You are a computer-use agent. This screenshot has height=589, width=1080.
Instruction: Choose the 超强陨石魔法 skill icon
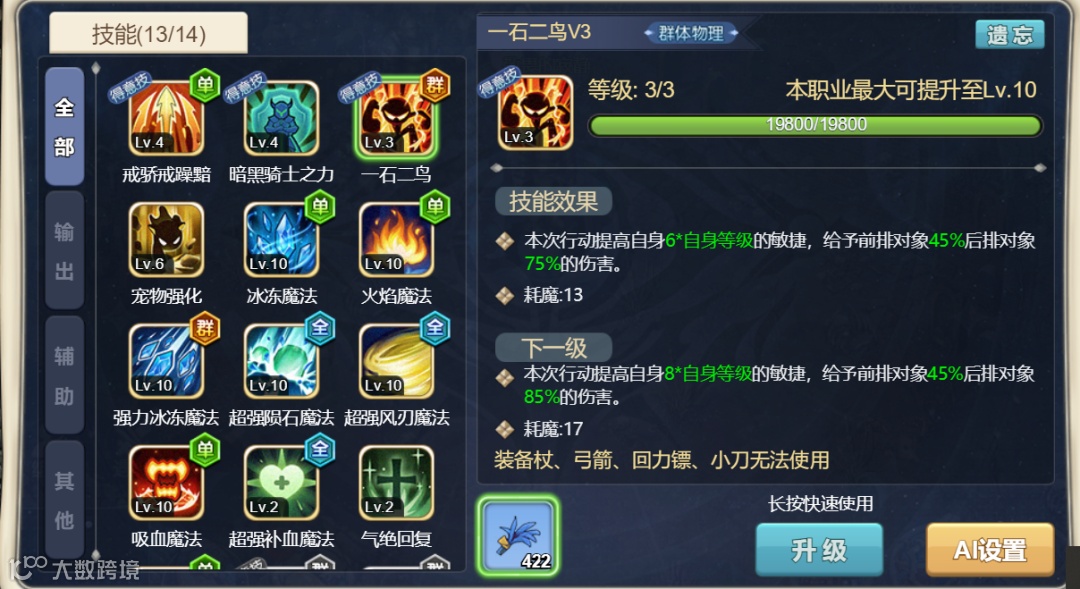(x=281, y=361)
